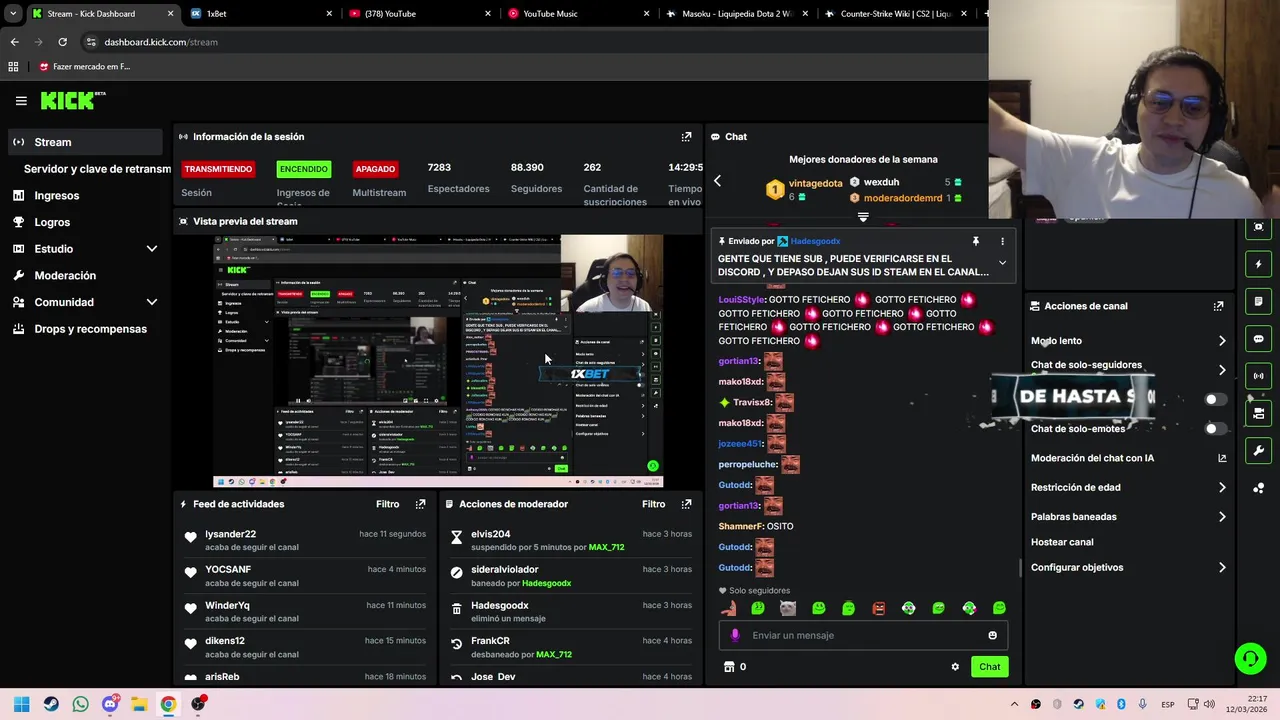
Task: Click the three-dots cluster sidebar icon
Action: pyautogui.click(x=1258, y=488)
